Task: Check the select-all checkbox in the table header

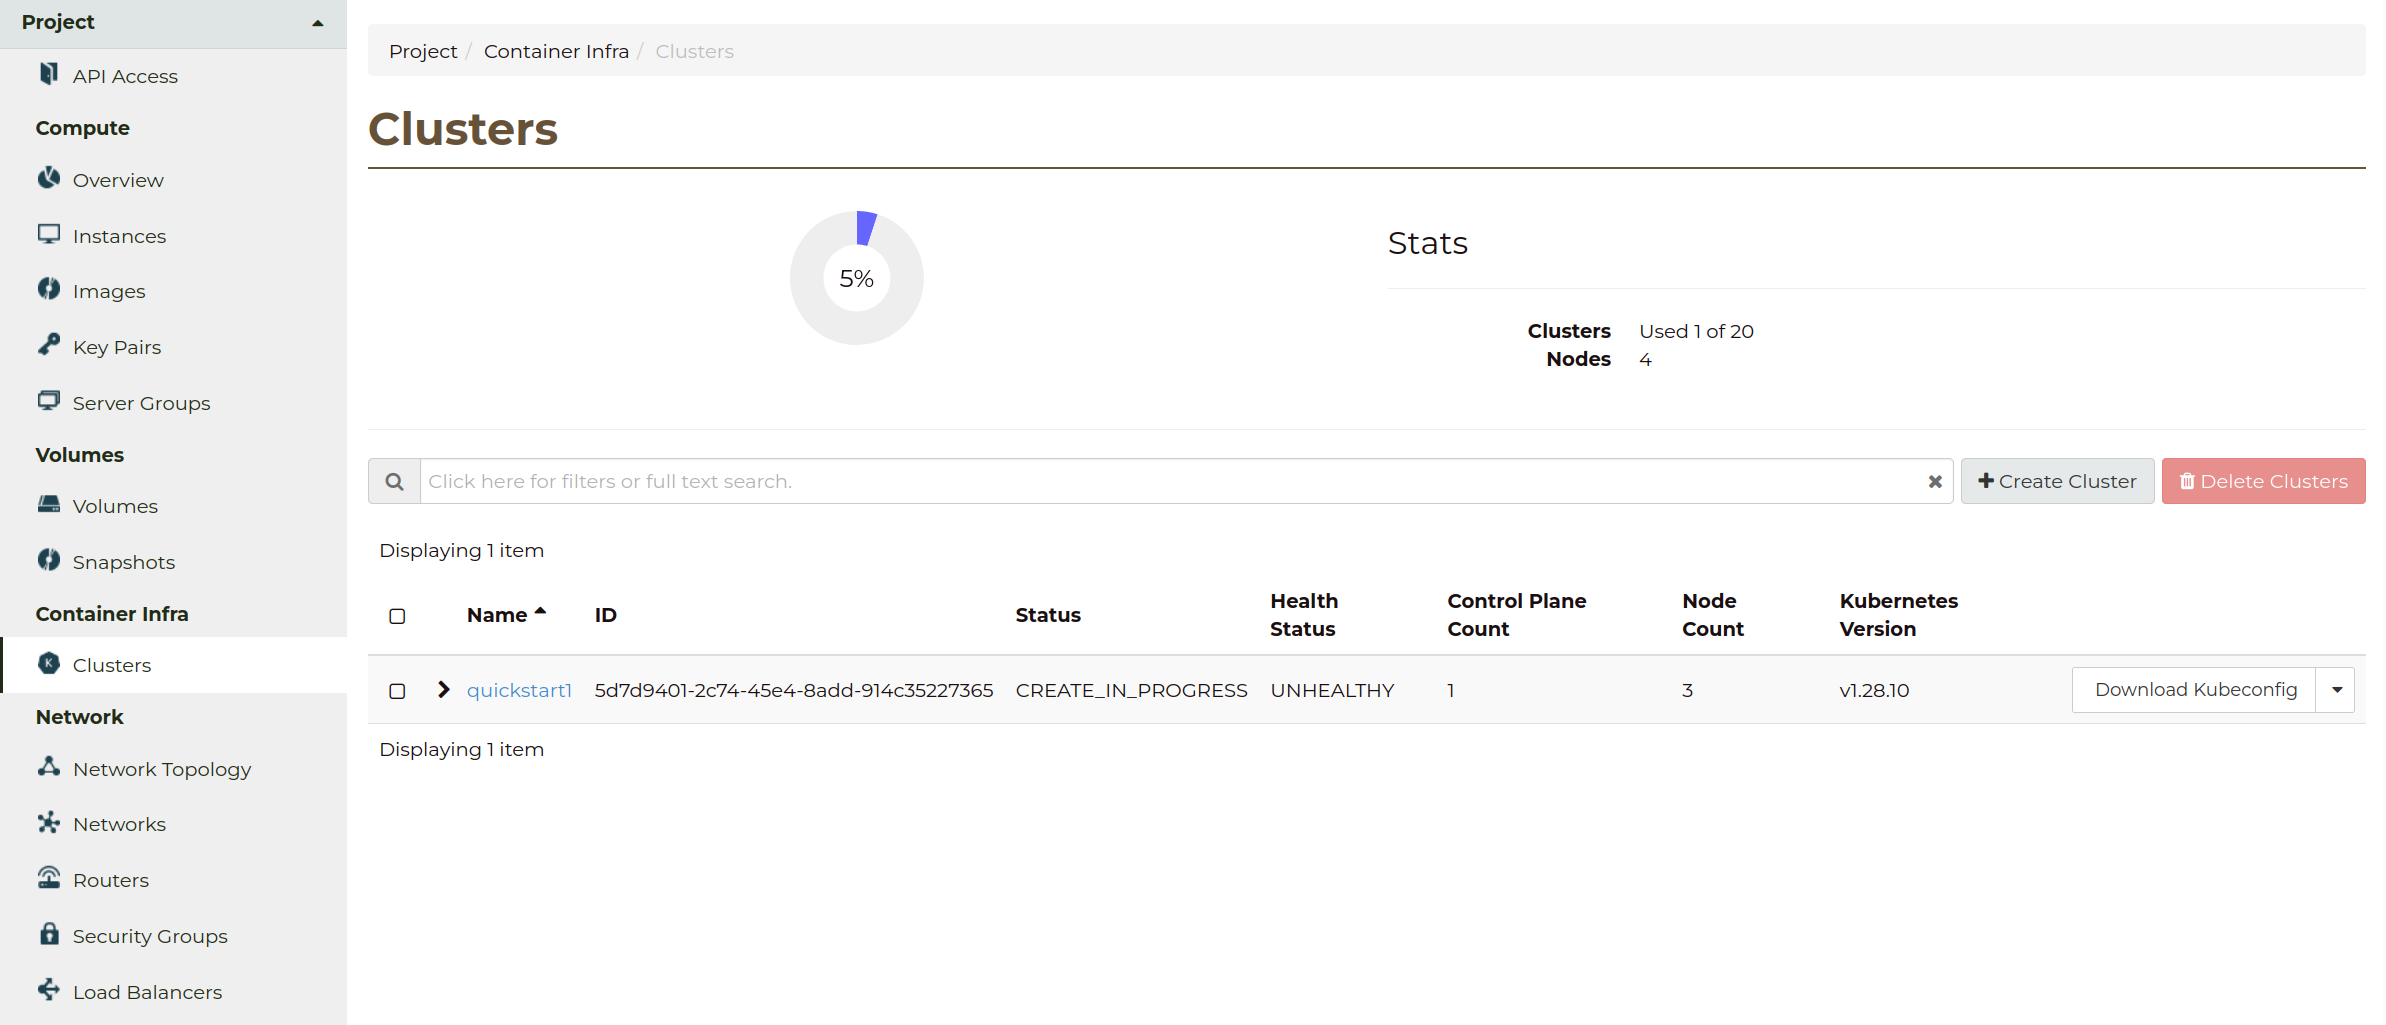Action: click(x=396, y=616)
